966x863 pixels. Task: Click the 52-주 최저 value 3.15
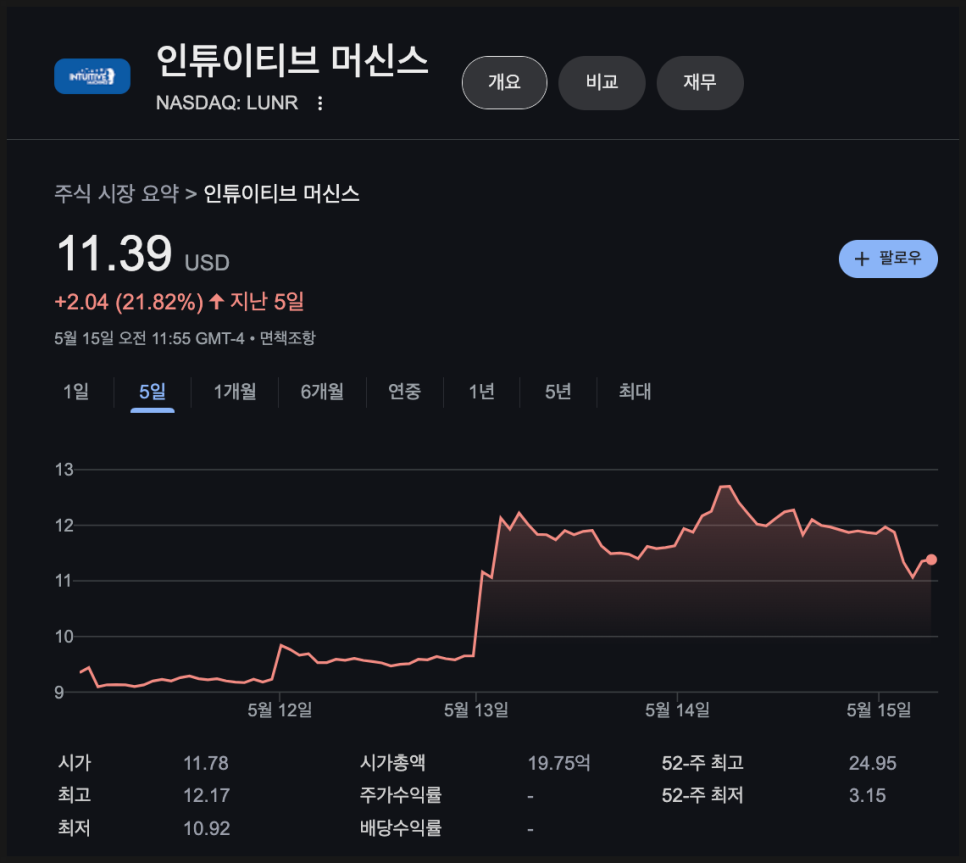pyautogui.click(x=867, y=795)
